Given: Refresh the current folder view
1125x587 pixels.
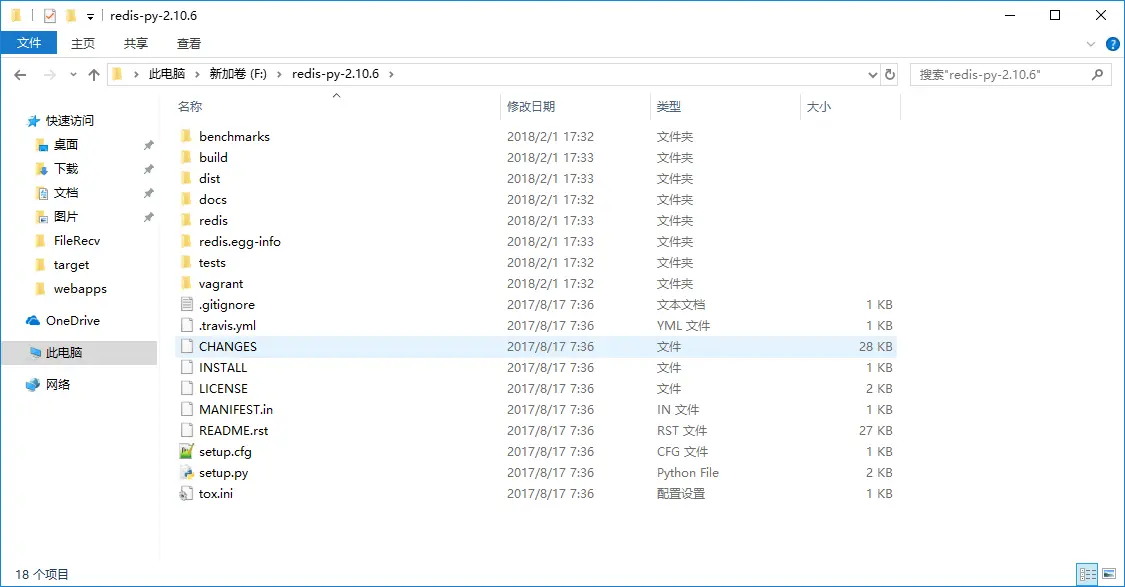Looking at the screenshot, I should click(890, 74).
